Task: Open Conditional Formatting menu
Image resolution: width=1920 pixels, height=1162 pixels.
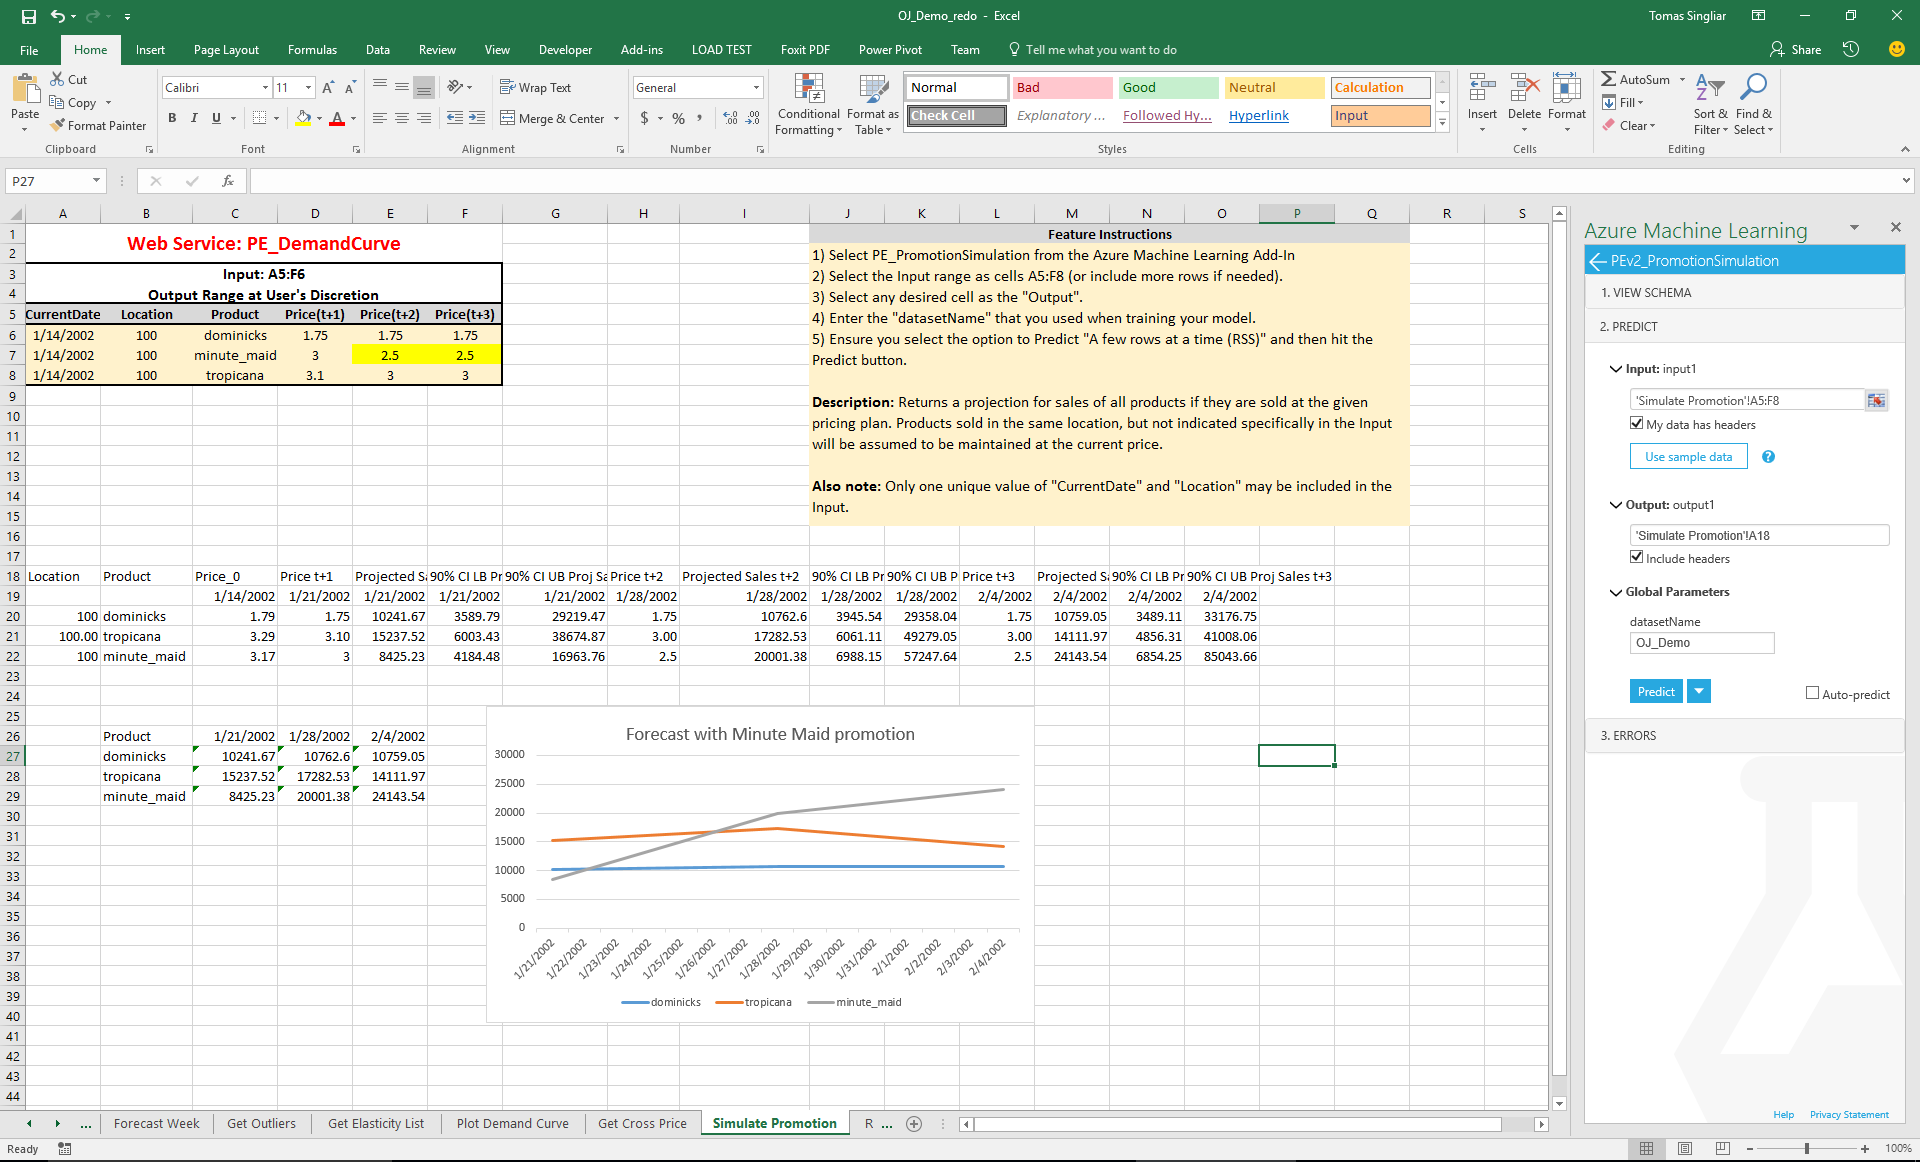Action: pos(809,105)
